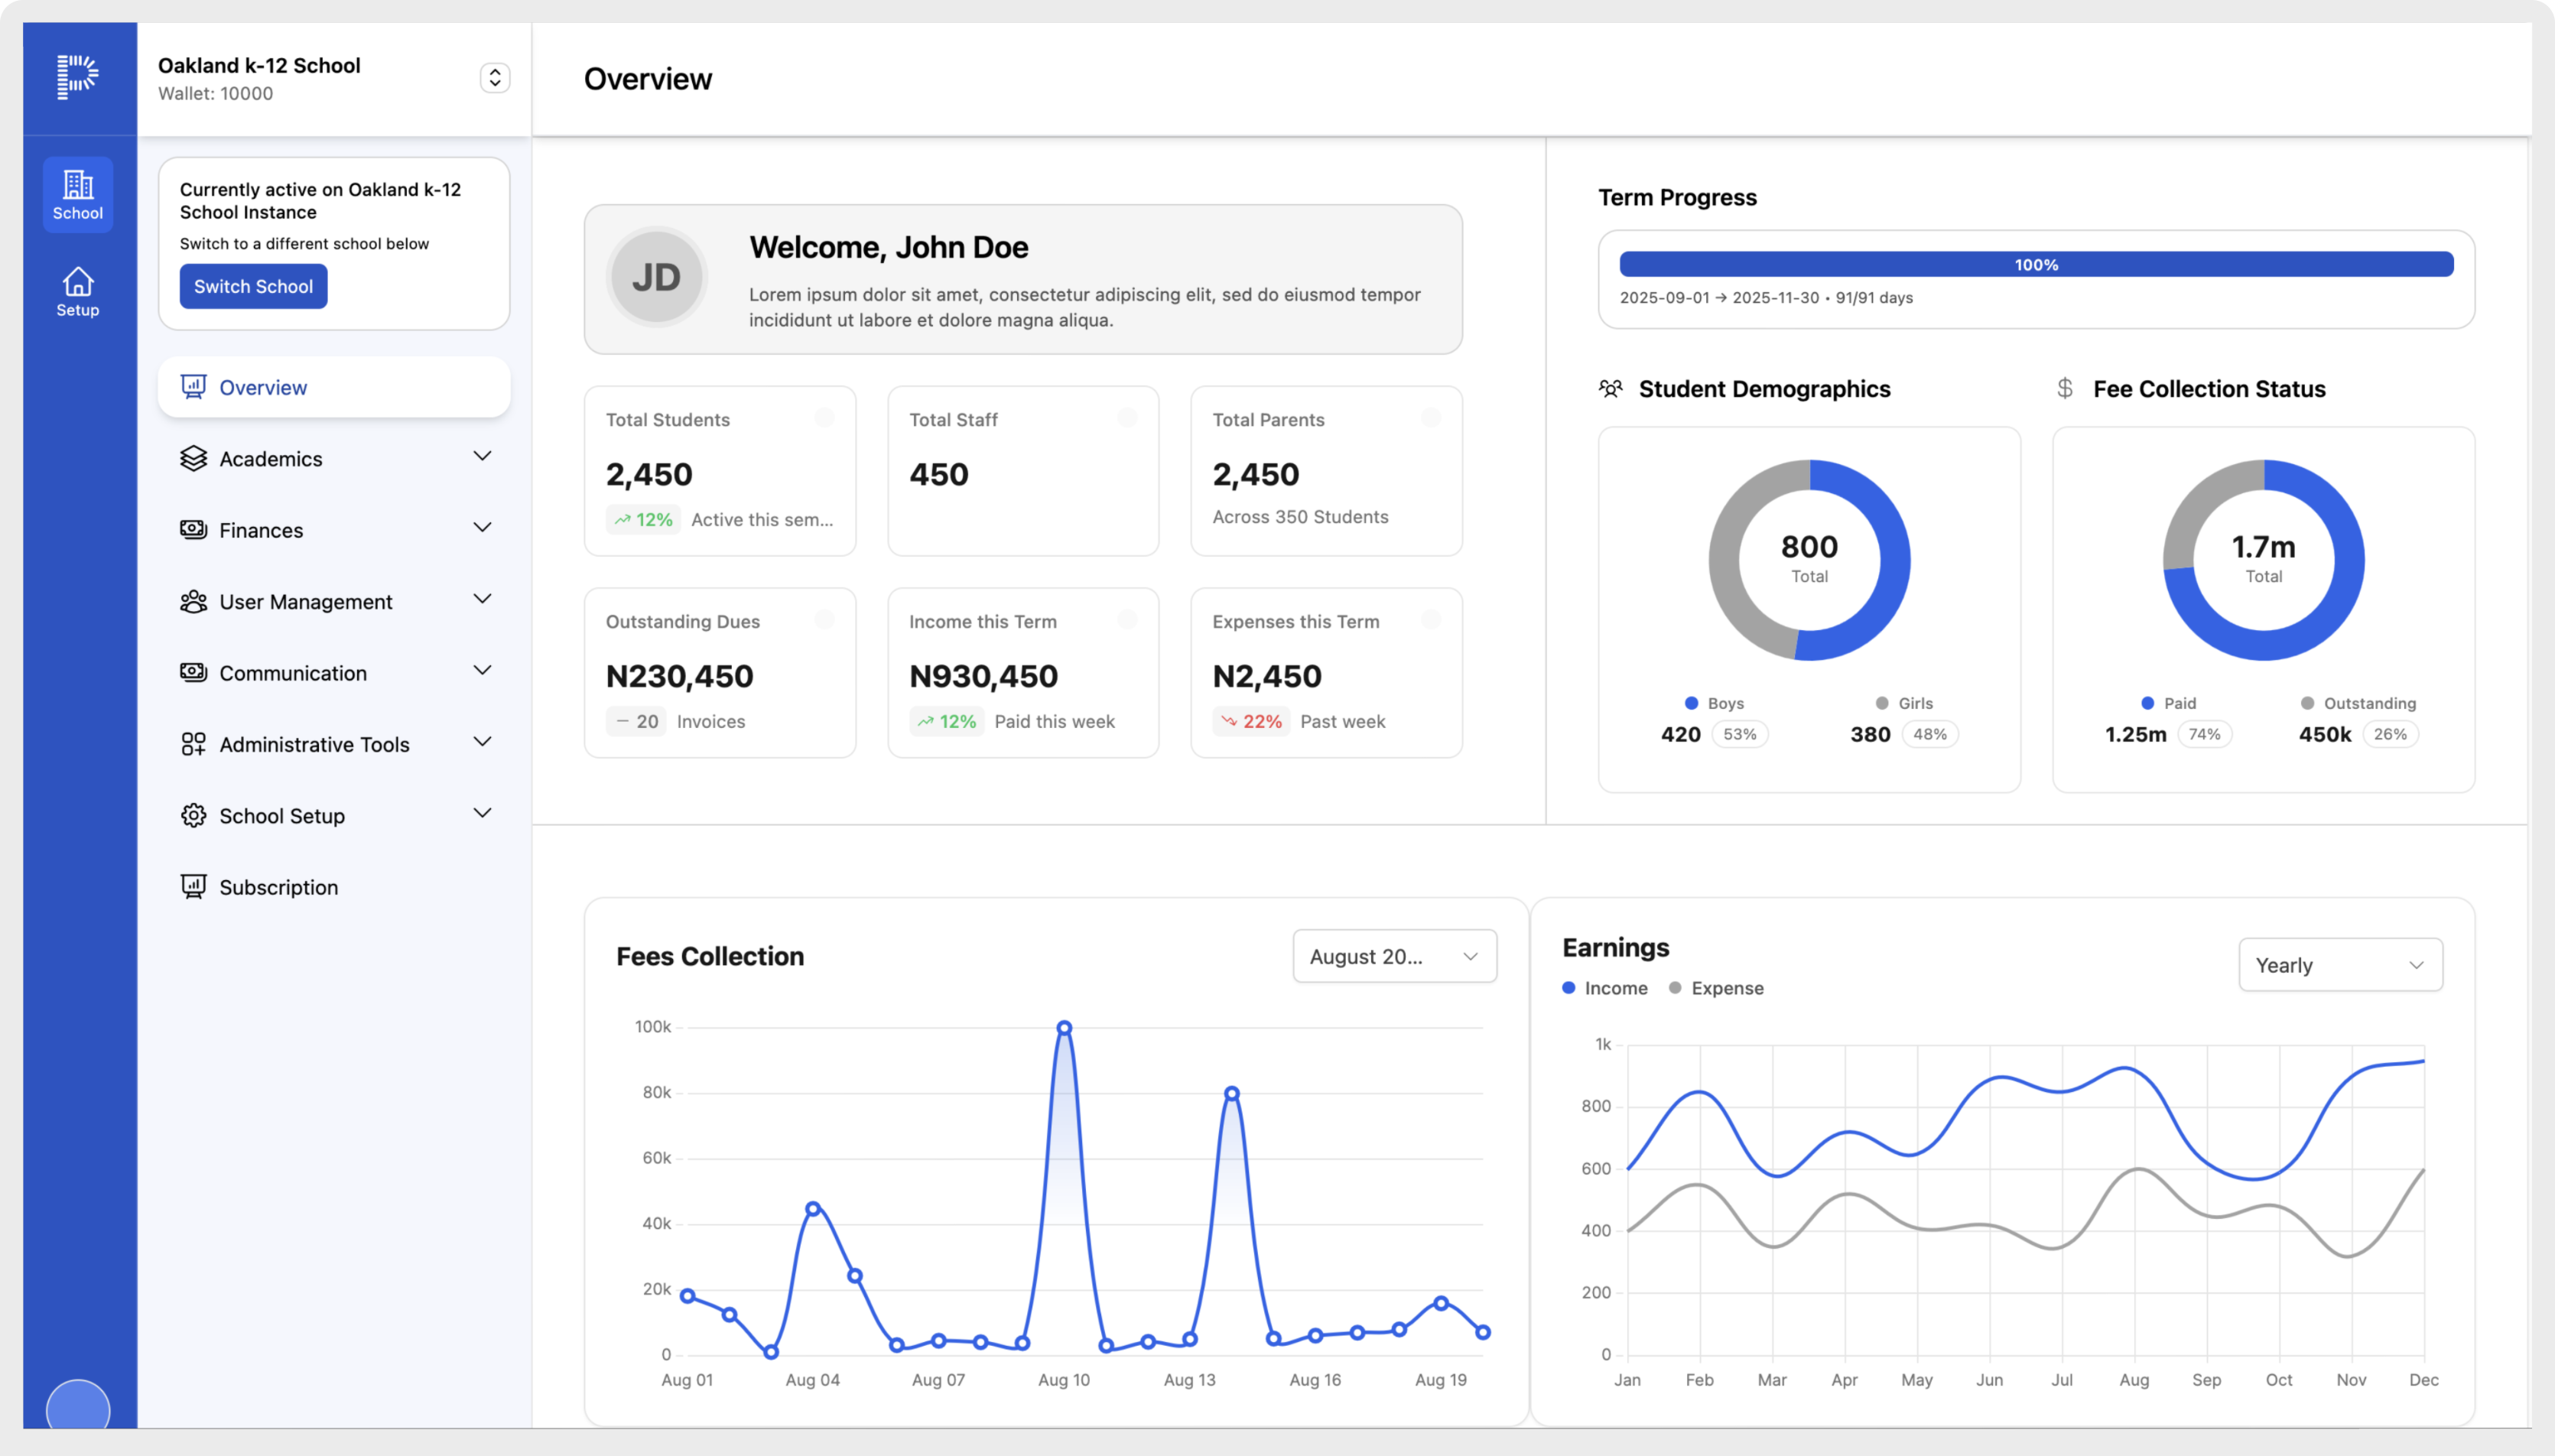
Task: Toggle the Expense series in Earnings legend
Action: 1717,988
